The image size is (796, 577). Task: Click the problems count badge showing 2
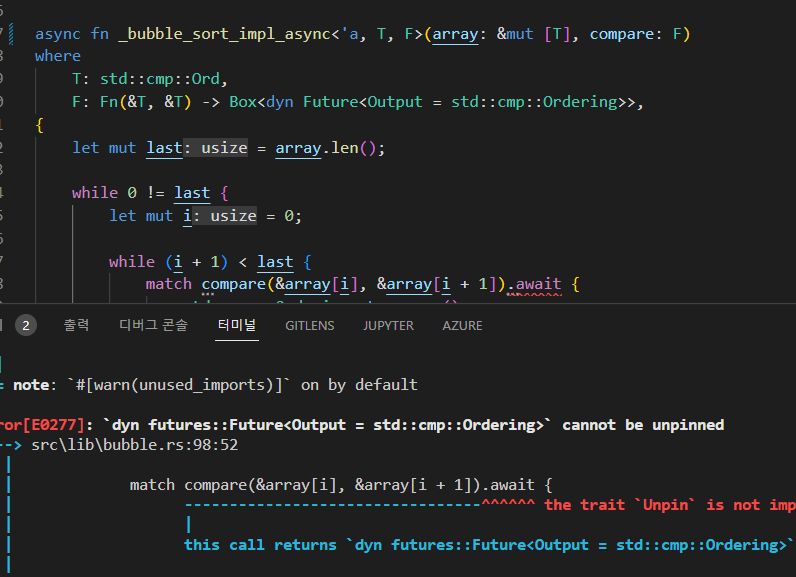[x=26, y=325]
